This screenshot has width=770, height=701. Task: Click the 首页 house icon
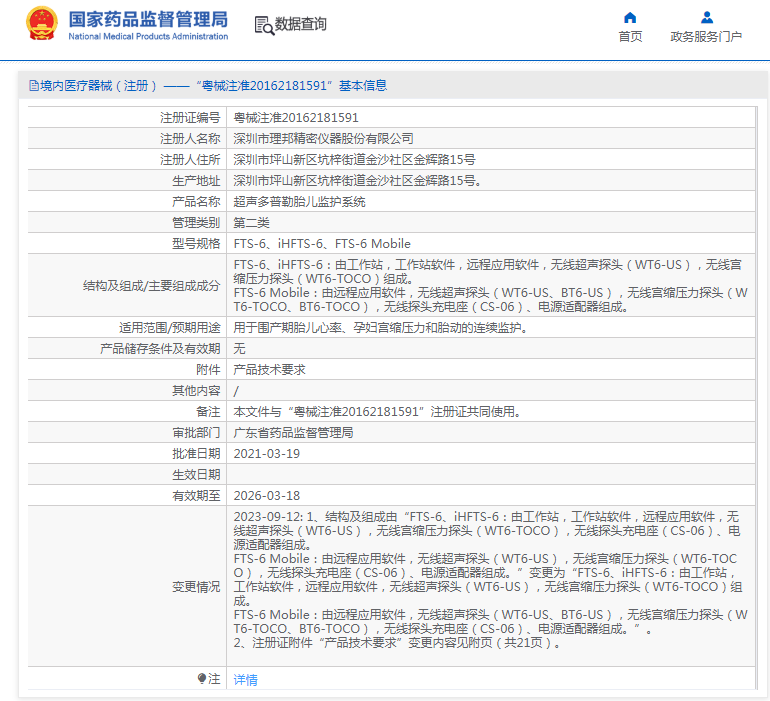[630, 17]
